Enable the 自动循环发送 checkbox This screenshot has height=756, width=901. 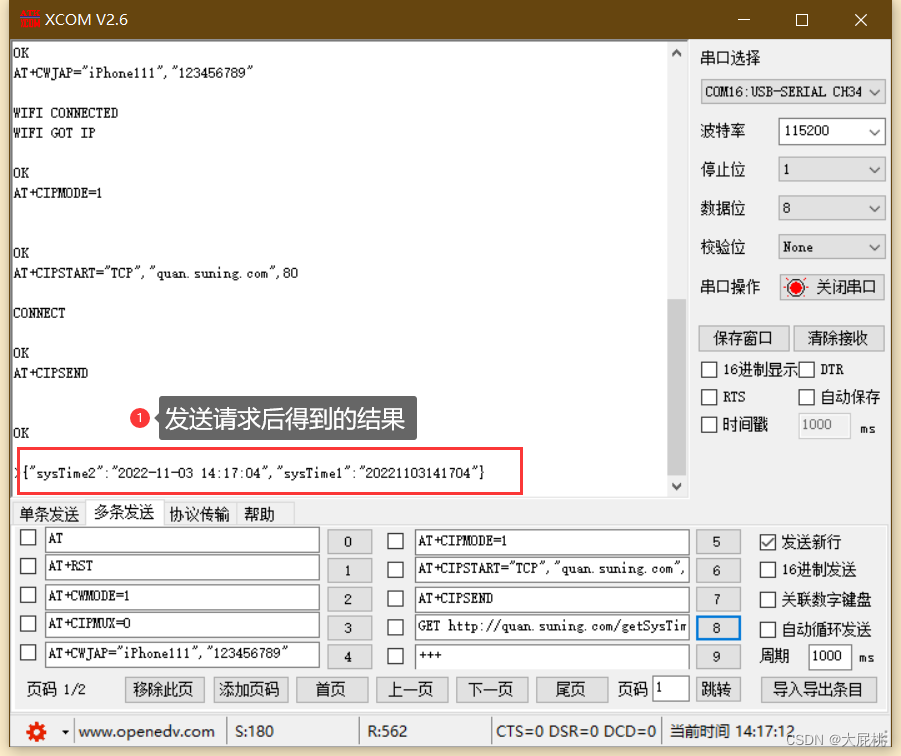(x=768, y=630)
